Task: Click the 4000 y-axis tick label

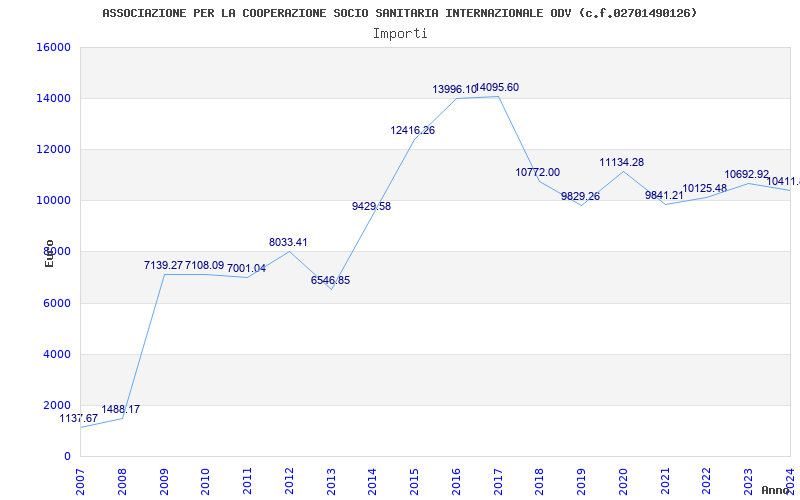Action: pyautogui.click(x=57, y=355)
